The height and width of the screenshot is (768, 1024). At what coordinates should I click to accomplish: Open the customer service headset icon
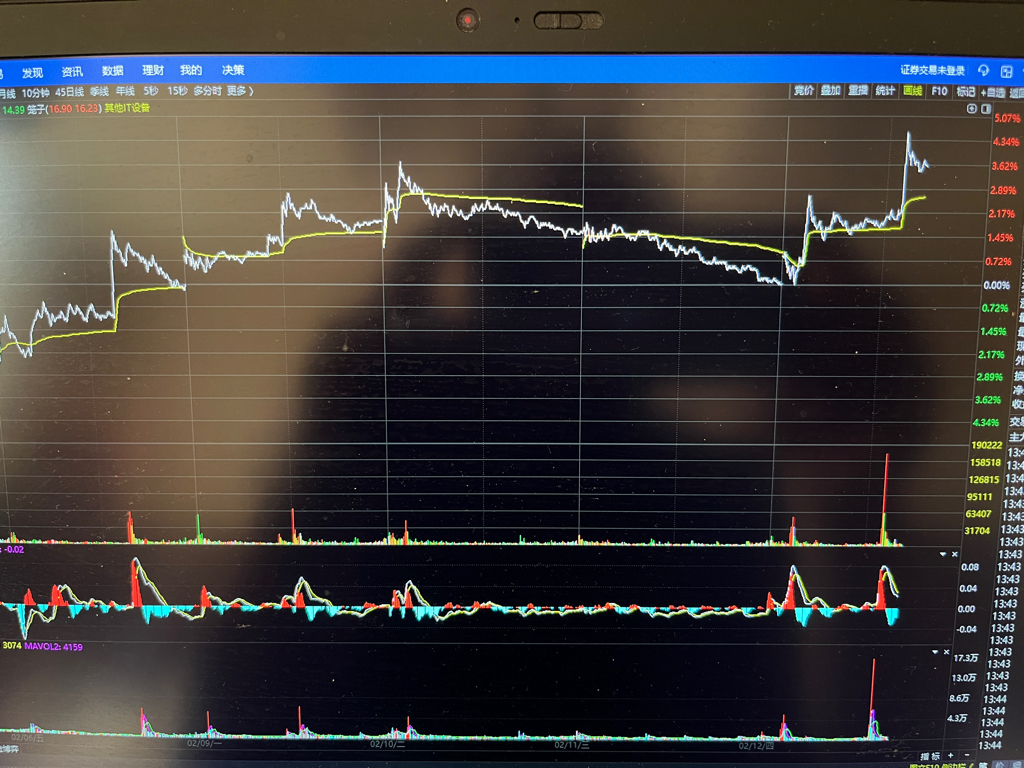[x=984, y=70]
